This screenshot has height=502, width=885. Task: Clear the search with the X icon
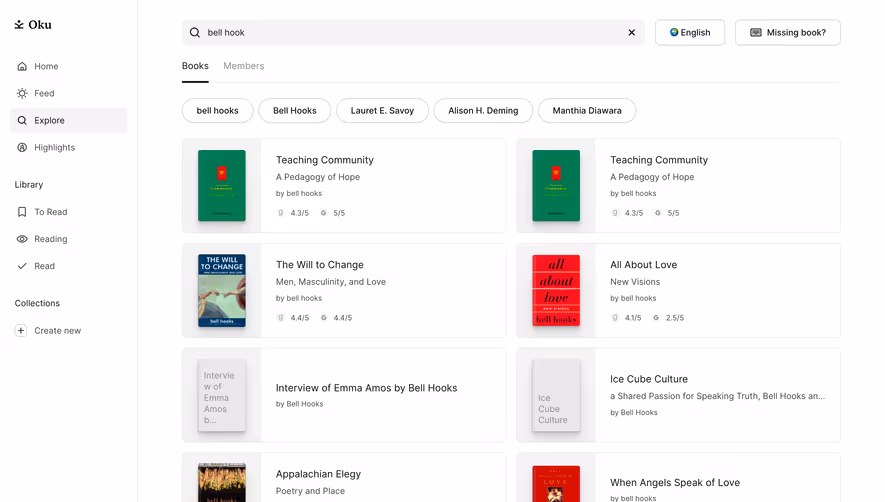(x=632, y=33)
